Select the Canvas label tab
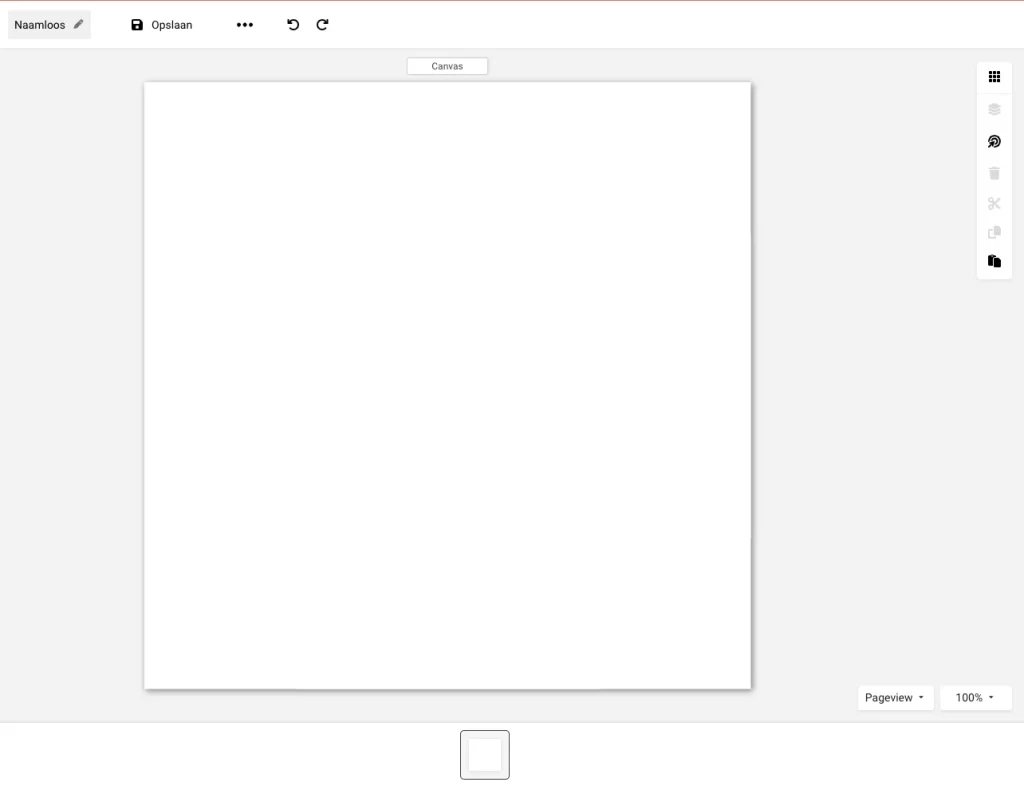This screenshot has height=786, width=1024. click(447, 66)
